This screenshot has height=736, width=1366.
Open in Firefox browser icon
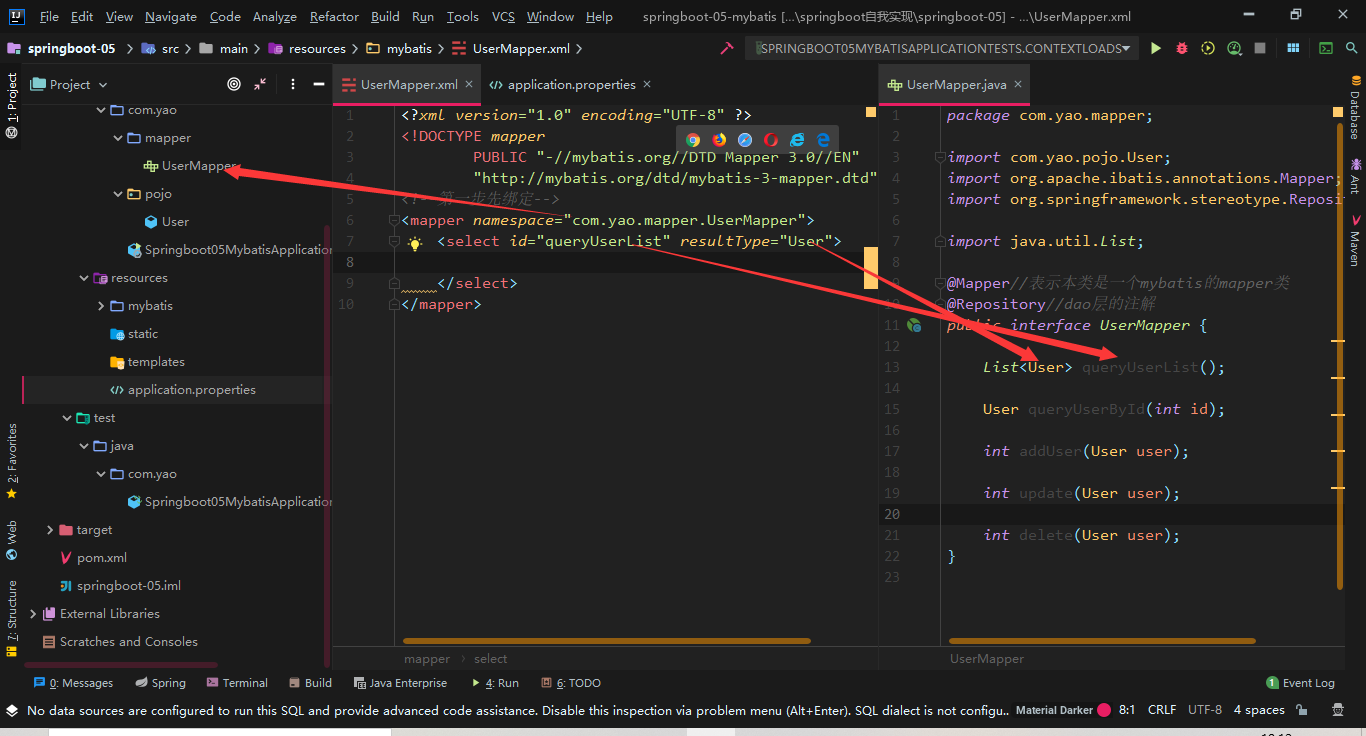coord(719,140)
